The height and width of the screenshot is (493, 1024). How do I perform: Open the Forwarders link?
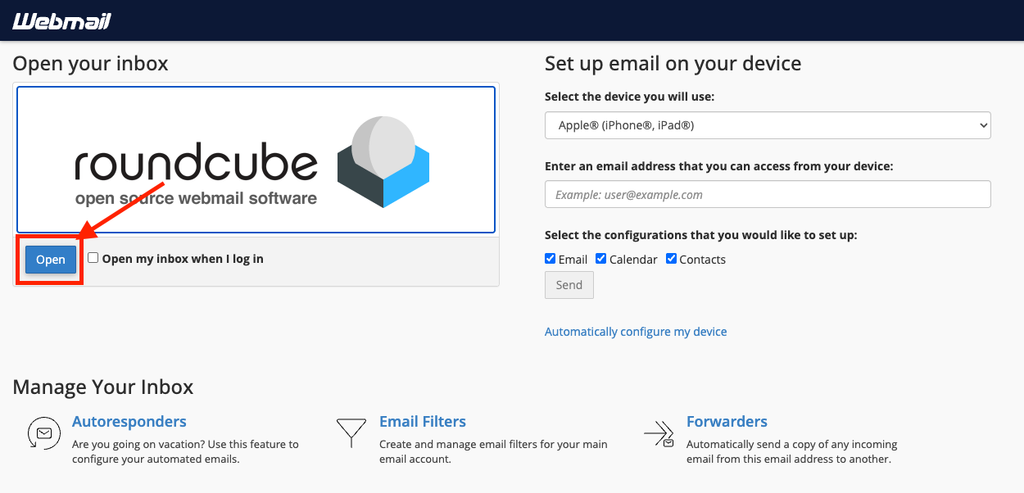(727, 421)
